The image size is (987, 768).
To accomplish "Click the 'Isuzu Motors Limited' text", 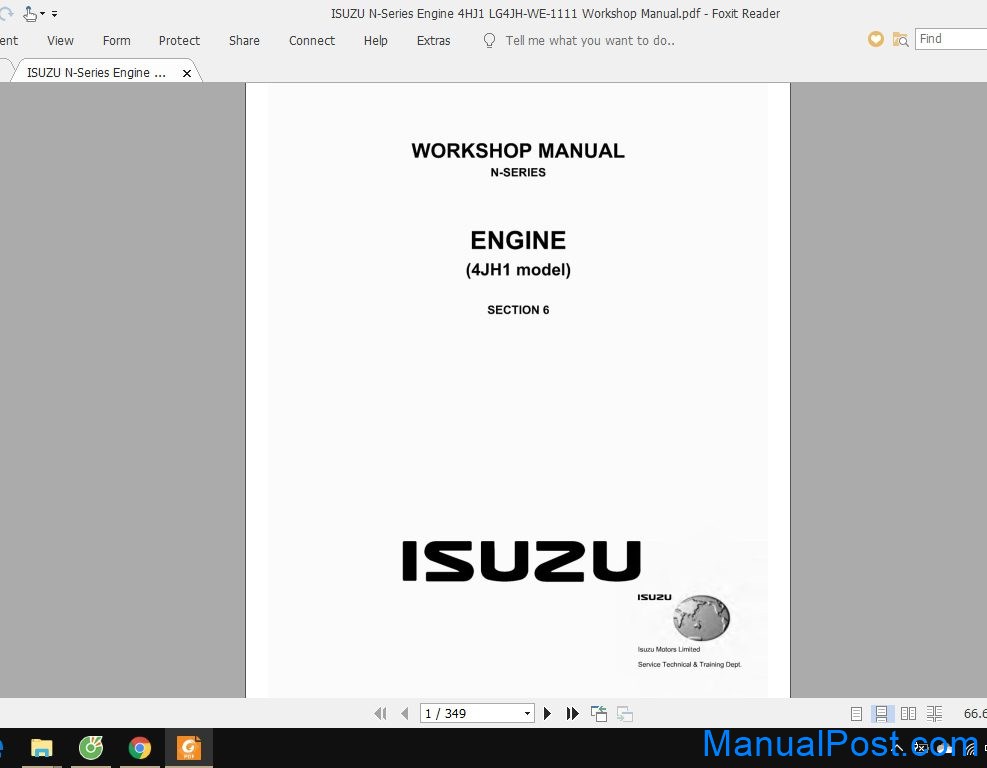I will (x=668, y=649).
